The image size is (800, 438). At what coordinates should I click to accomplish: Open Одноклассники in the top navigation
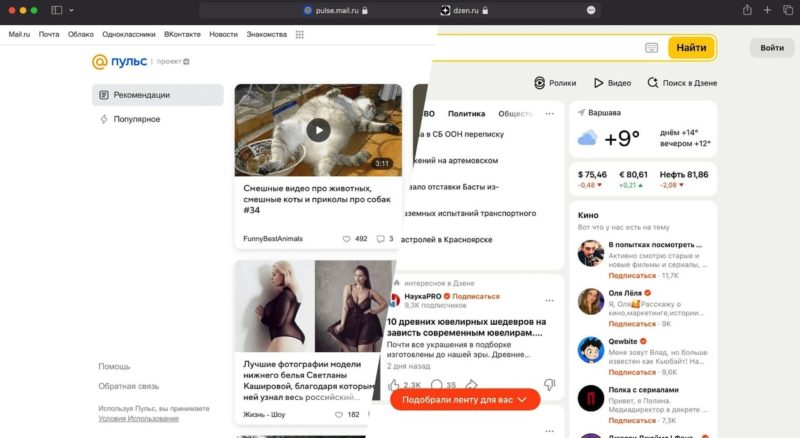(129, 34)
